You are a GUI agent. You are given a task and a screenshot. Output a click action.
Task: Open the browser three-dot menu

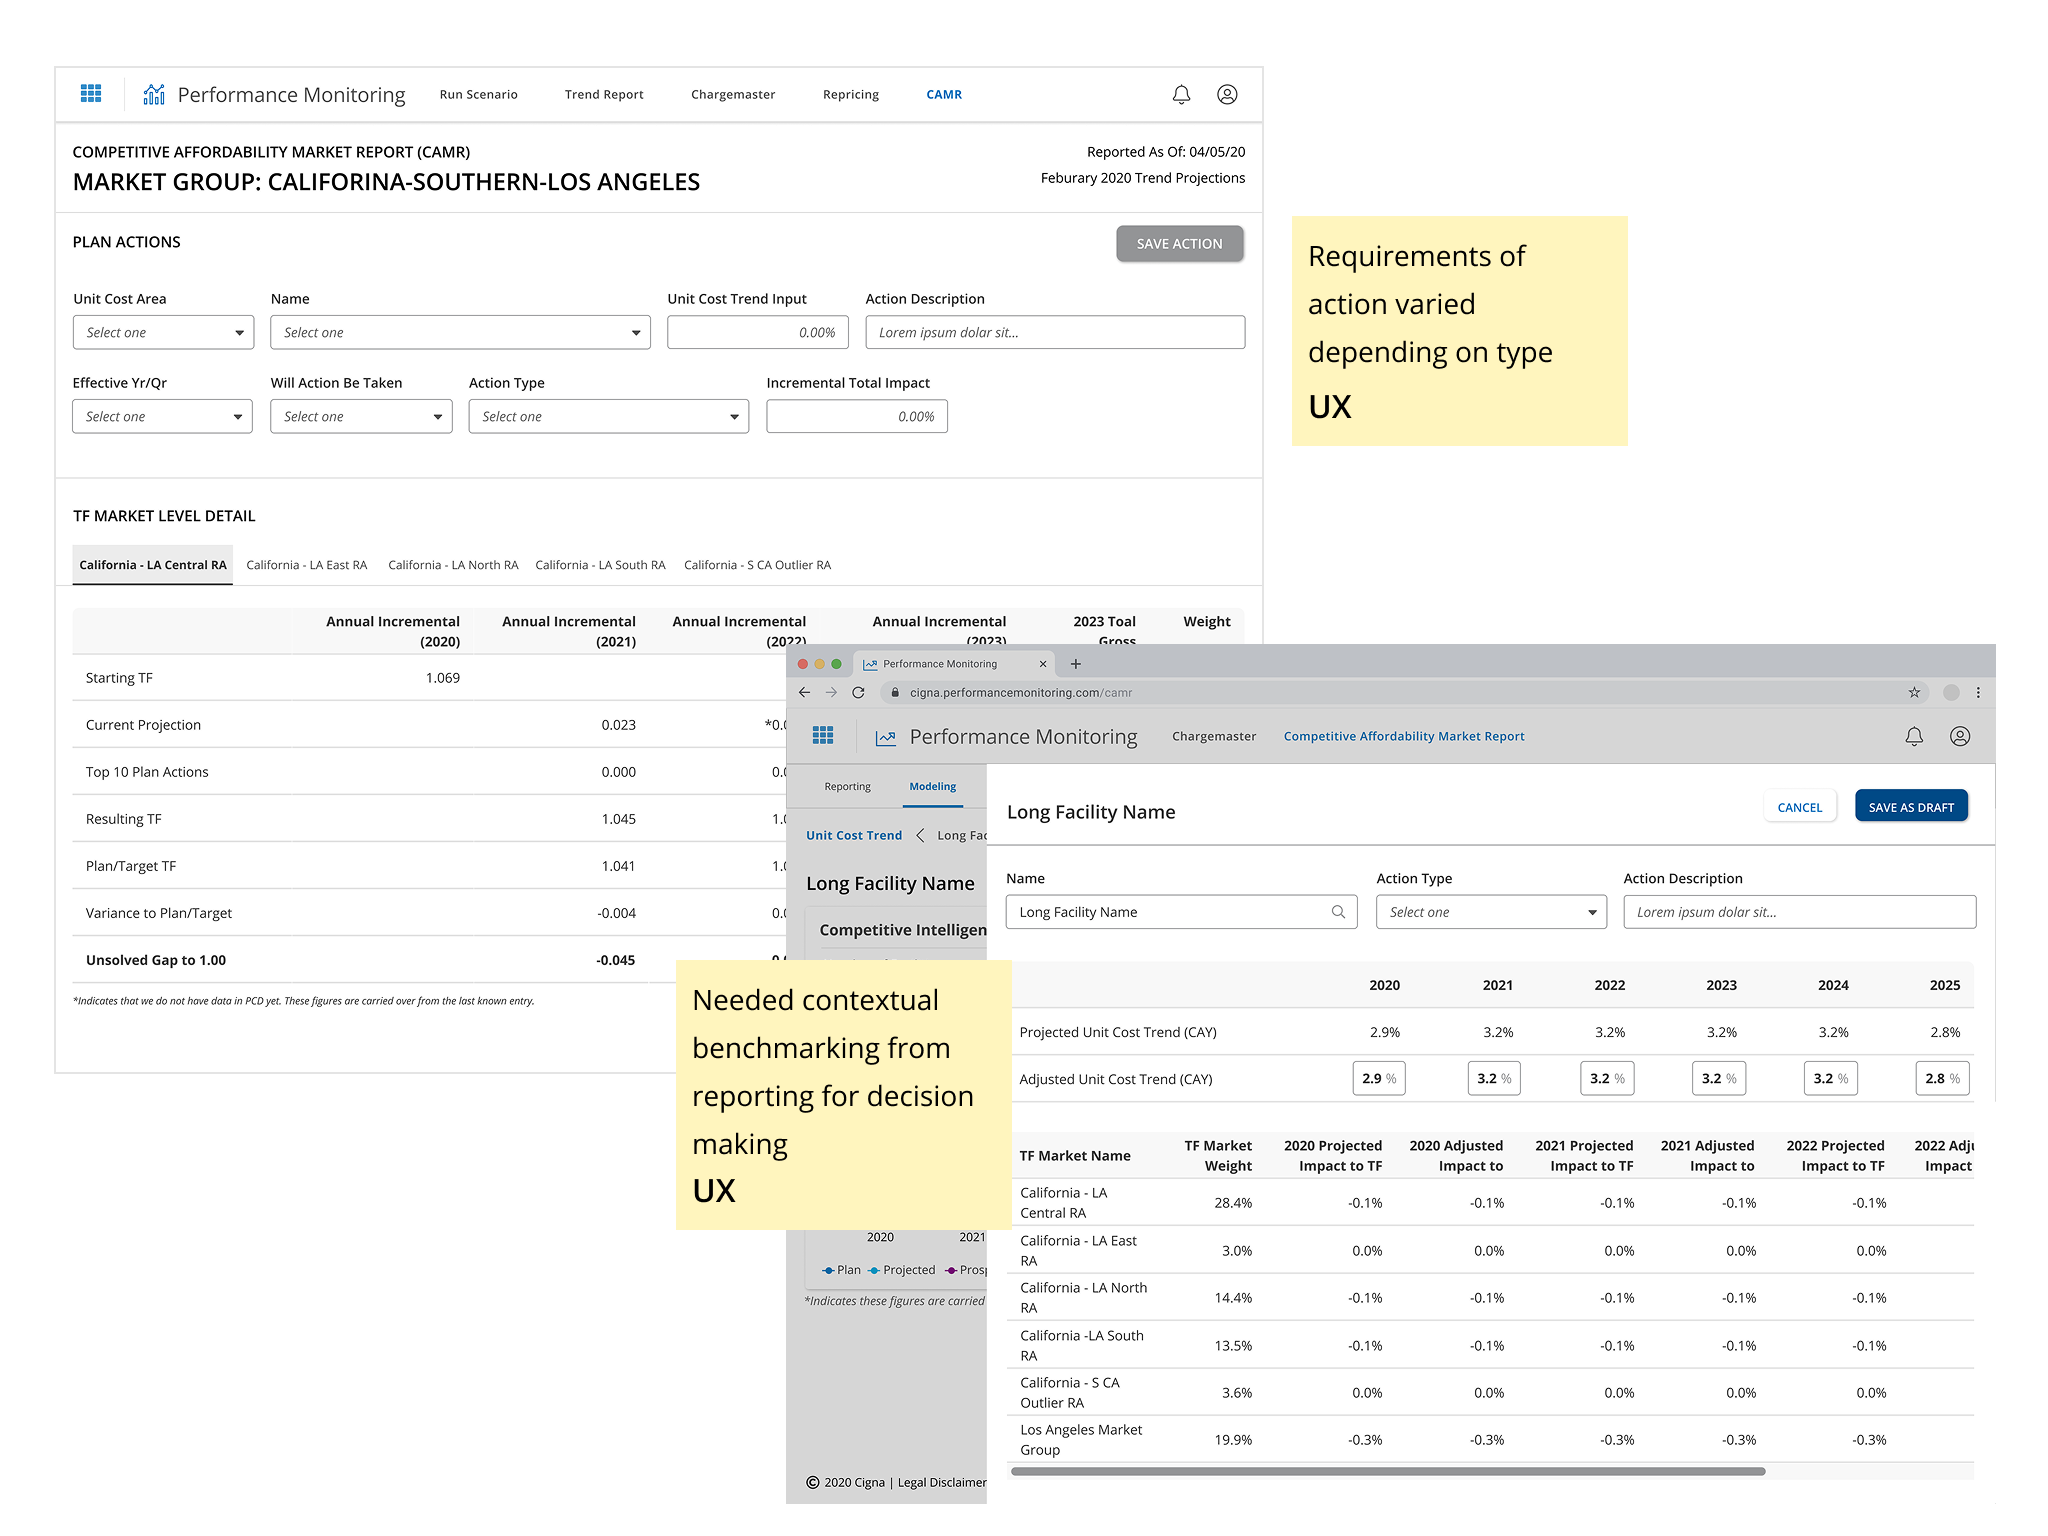click(1978, 692)
